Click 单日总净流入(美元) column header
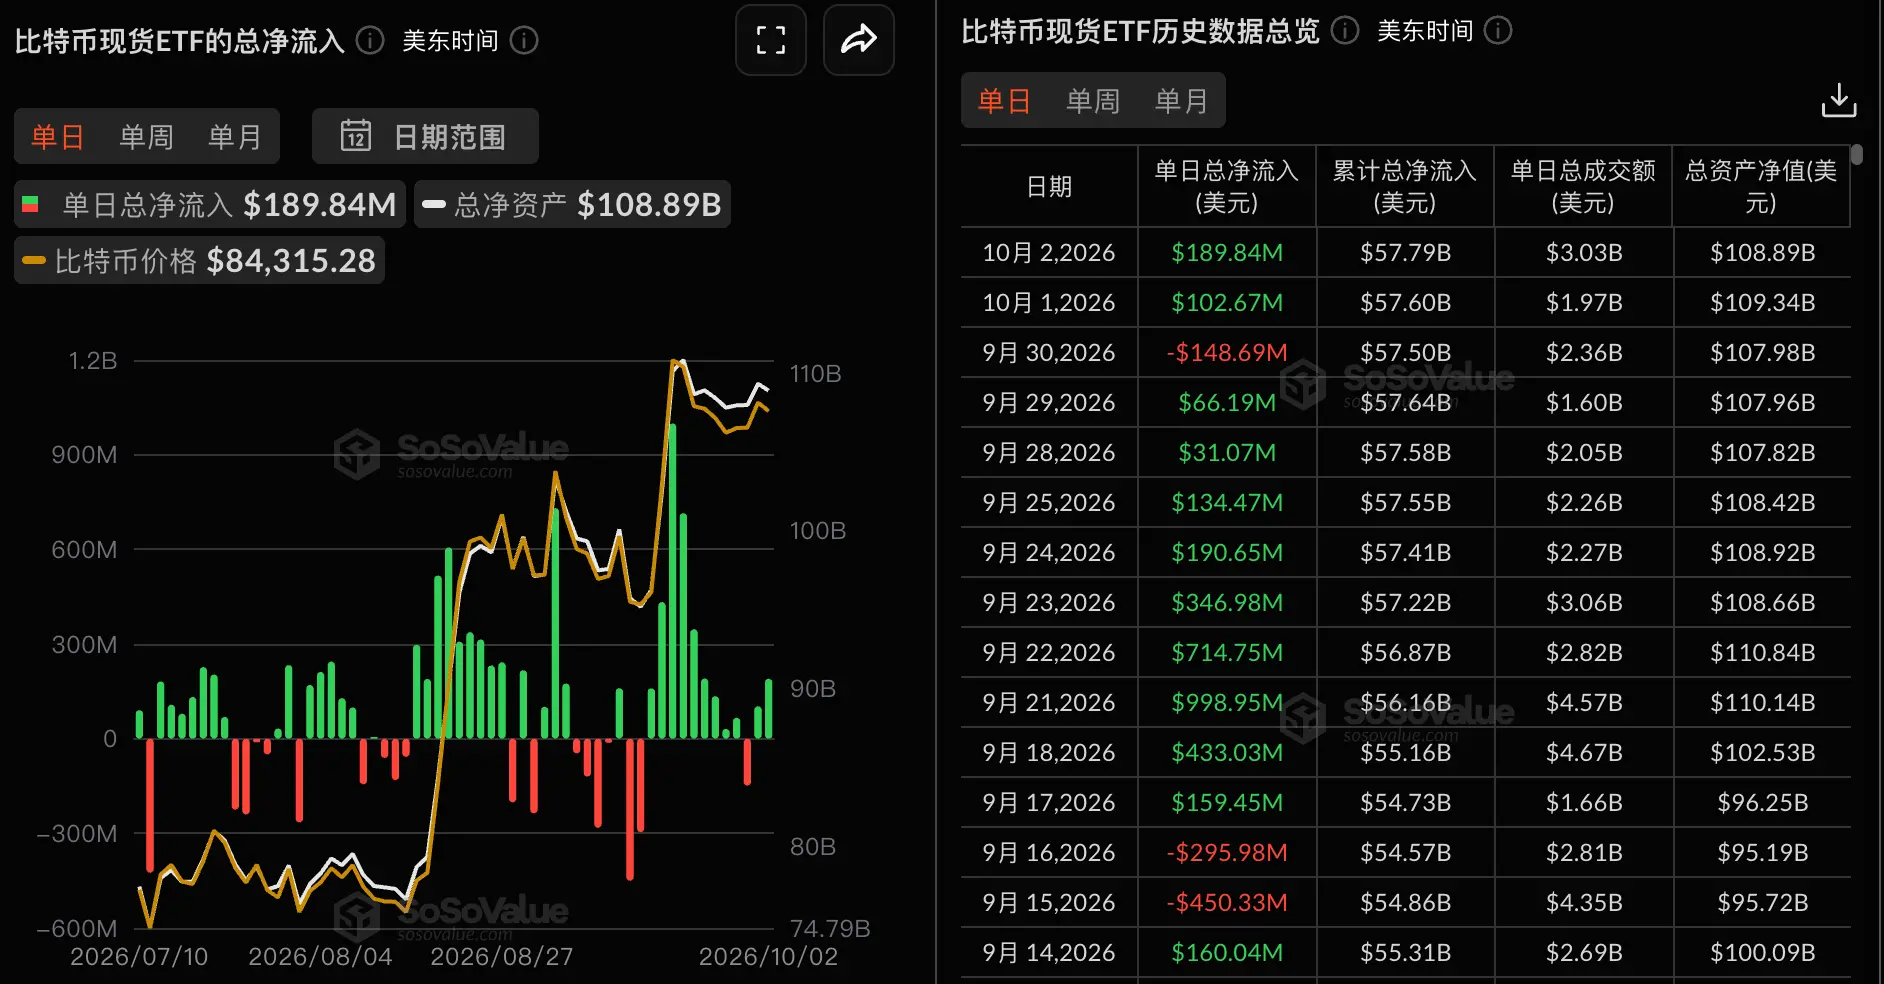Screen dimensions: 1884x984 pyautogui.click(x=1227, y=187)
